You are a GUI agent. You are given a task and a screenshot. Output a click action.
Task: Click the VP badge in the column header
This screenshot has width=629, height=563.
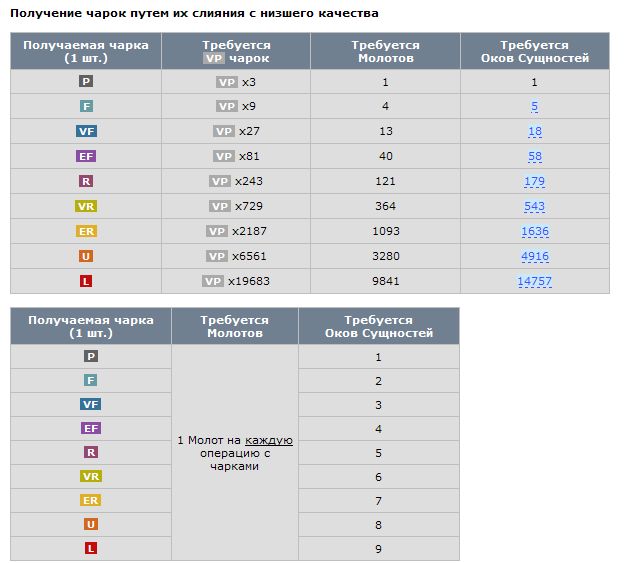click(213, 58)
